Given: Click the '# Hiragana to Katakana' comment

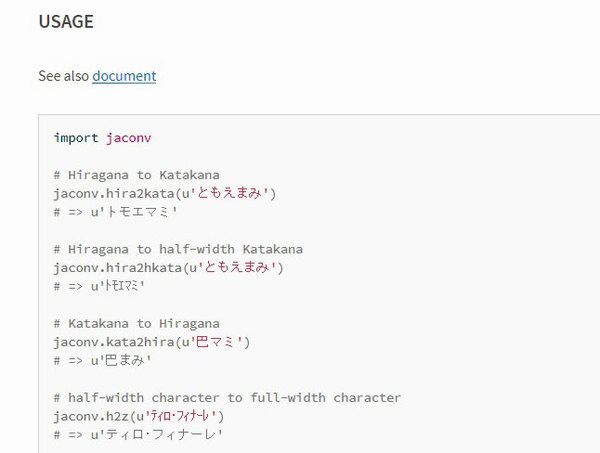Looking at the screenshot, I should pos(137,175).
